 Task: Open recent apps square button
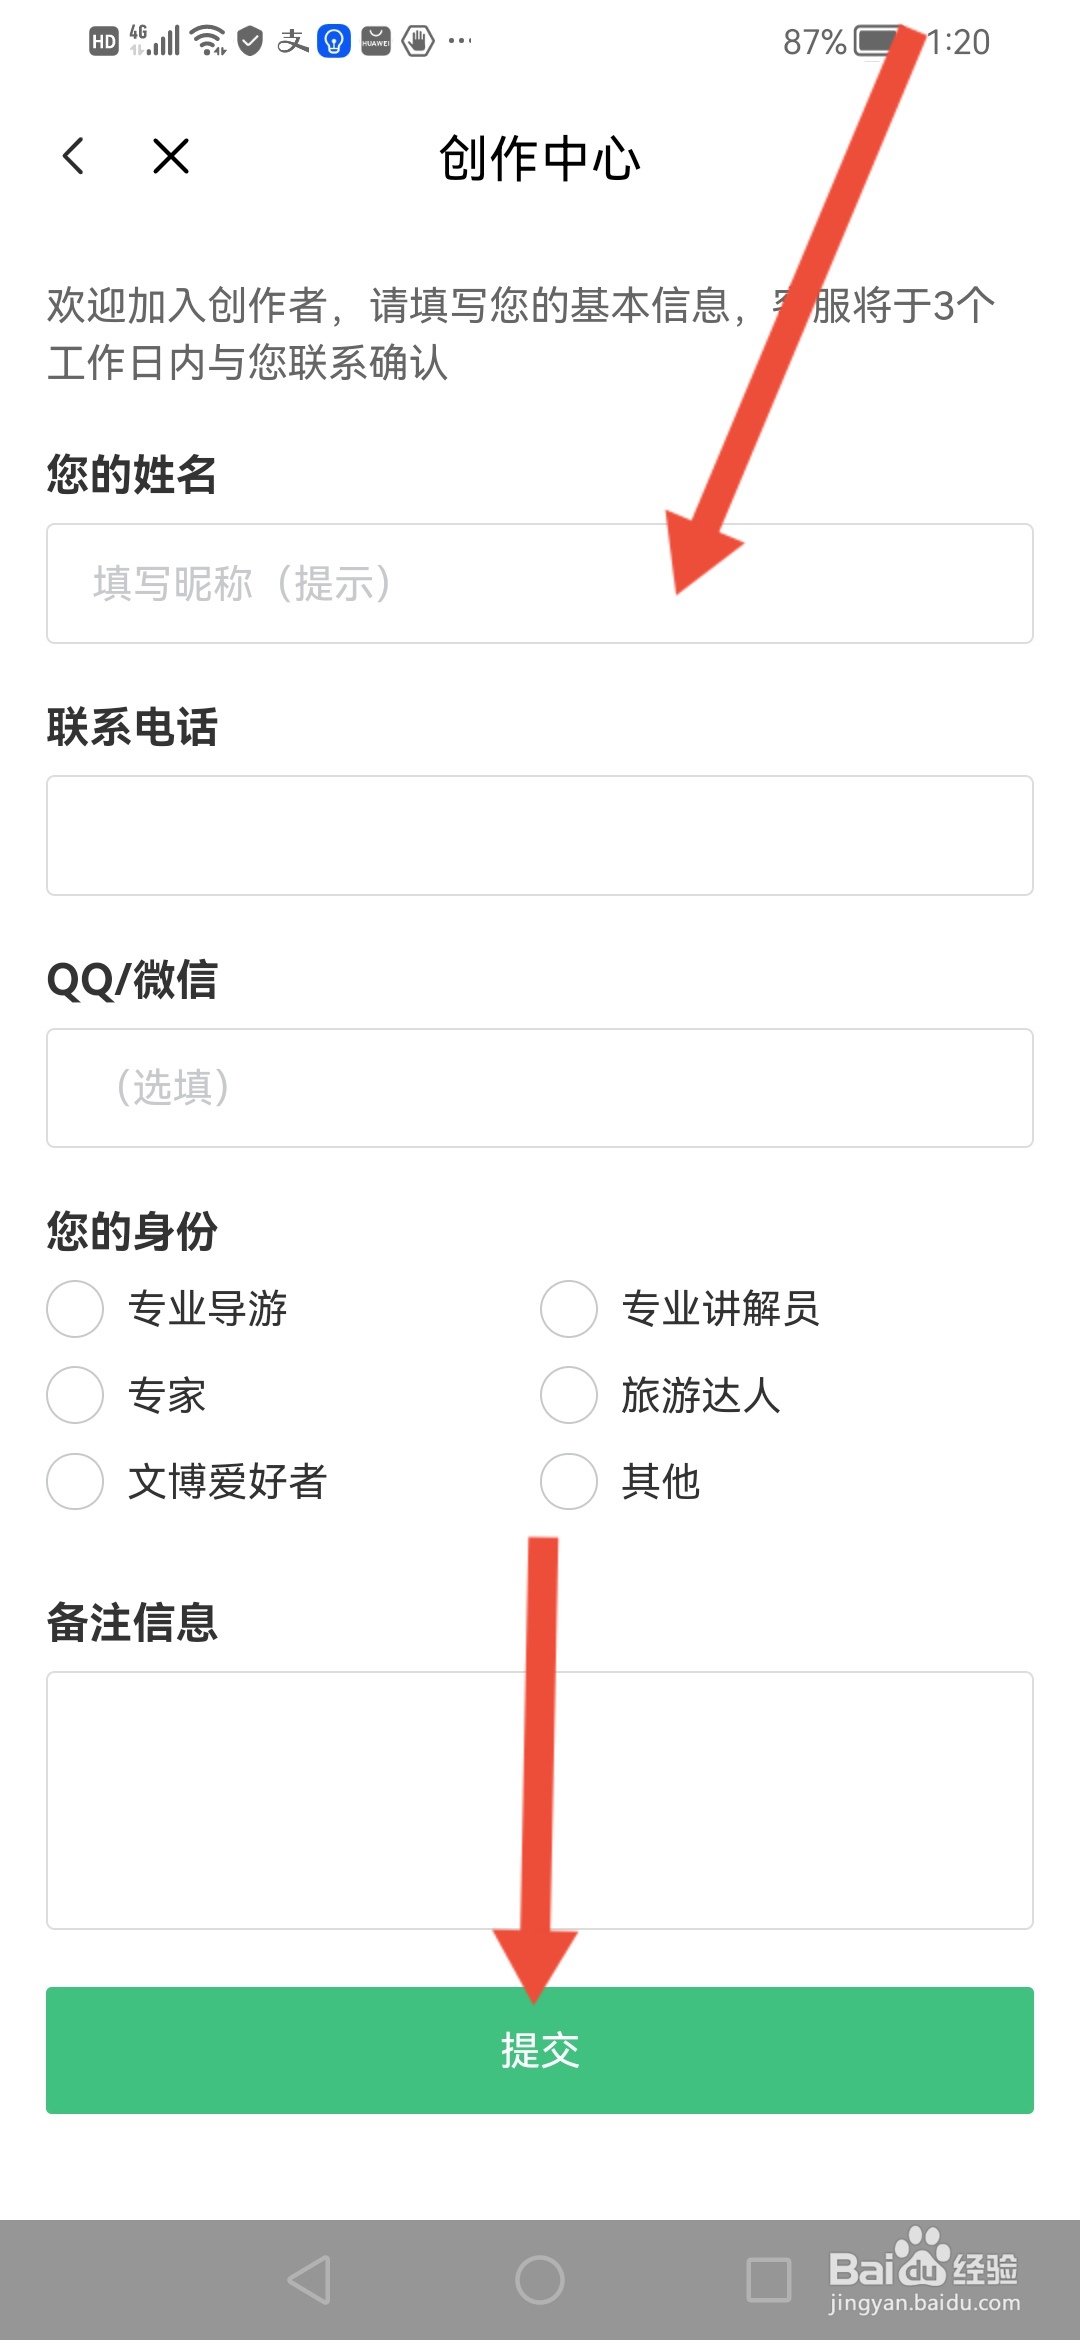[769, 2280]
